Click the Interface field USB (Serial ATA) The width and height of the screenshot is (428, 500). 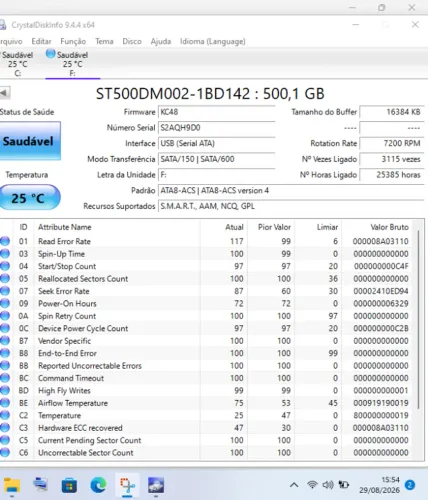(x=217, y=143)
